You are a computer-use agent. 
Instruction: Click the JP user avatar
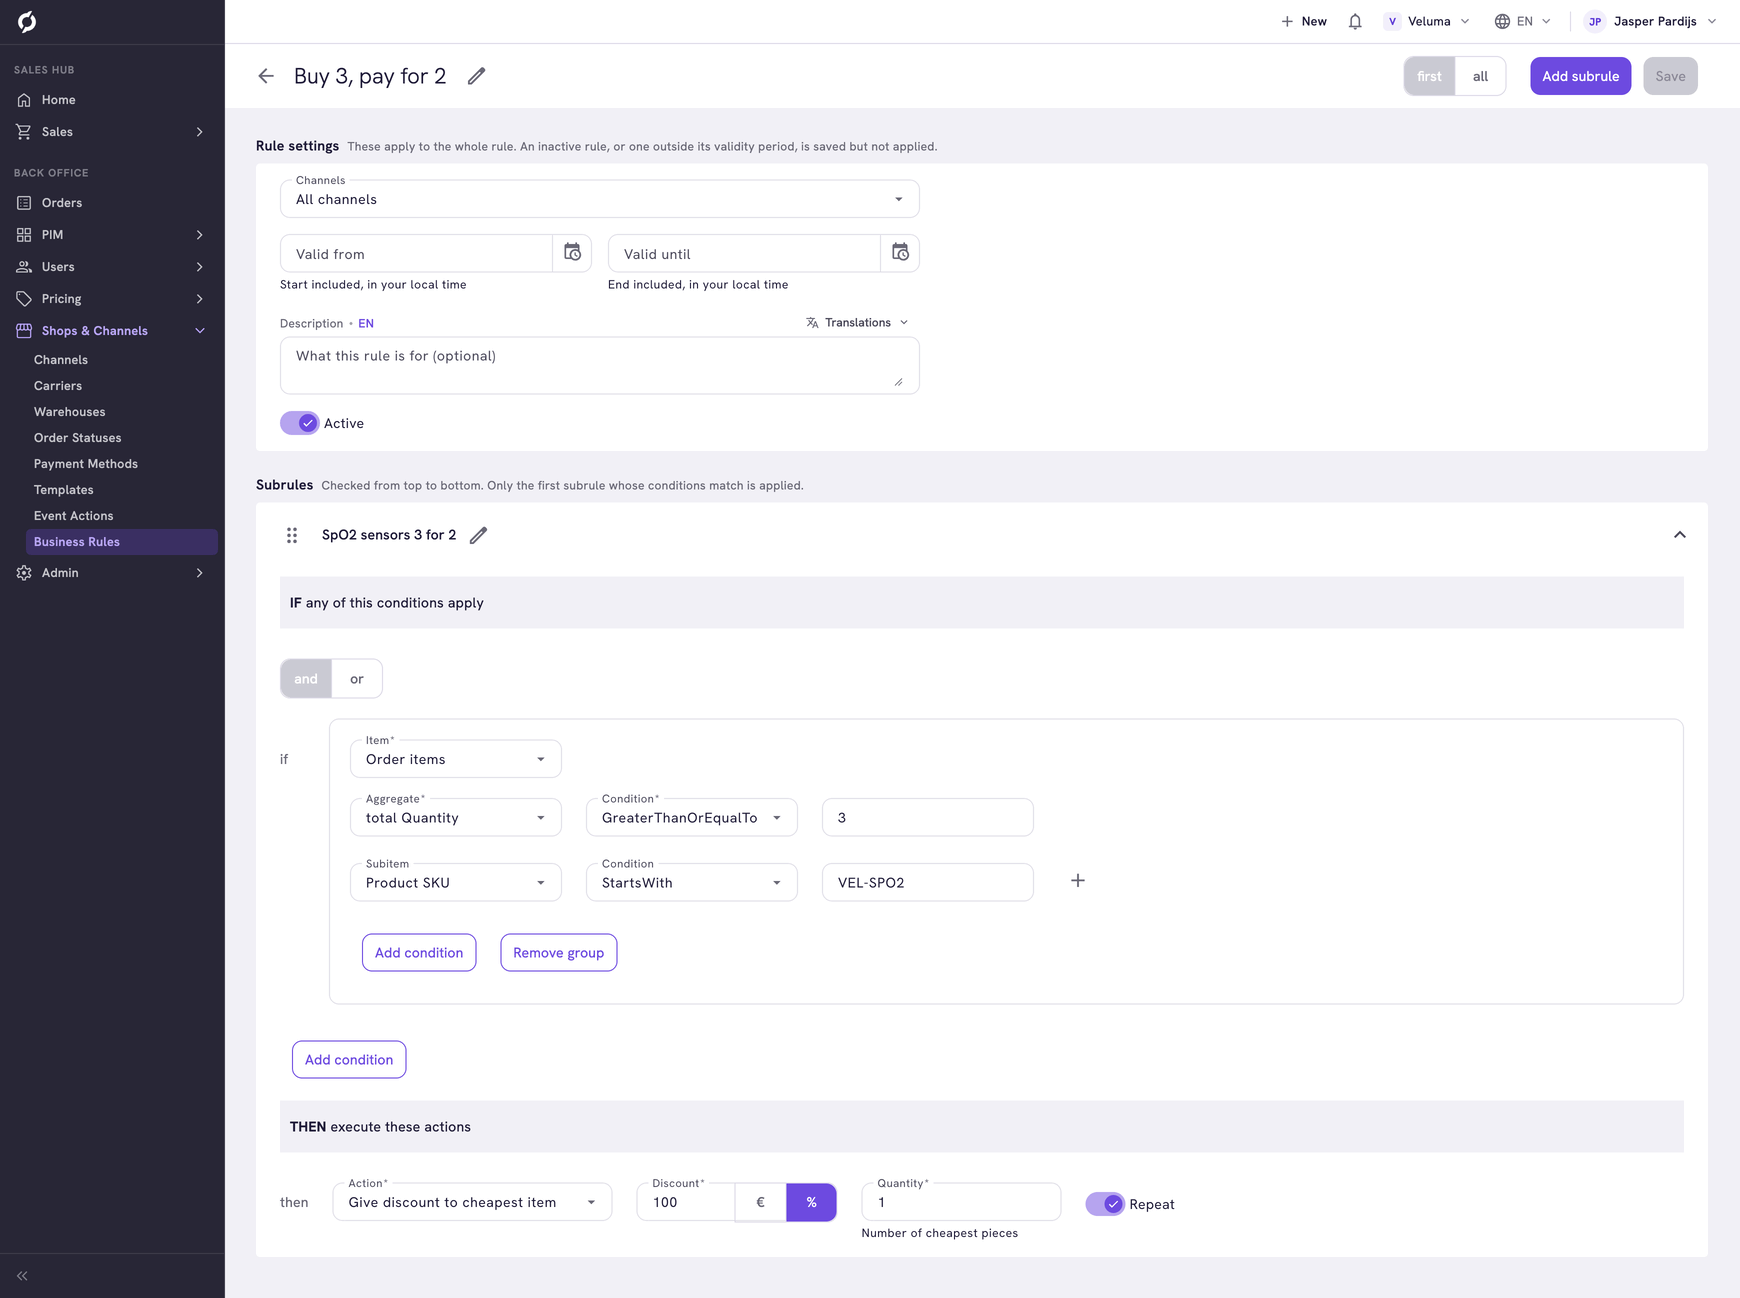[x=1595, y=21]
